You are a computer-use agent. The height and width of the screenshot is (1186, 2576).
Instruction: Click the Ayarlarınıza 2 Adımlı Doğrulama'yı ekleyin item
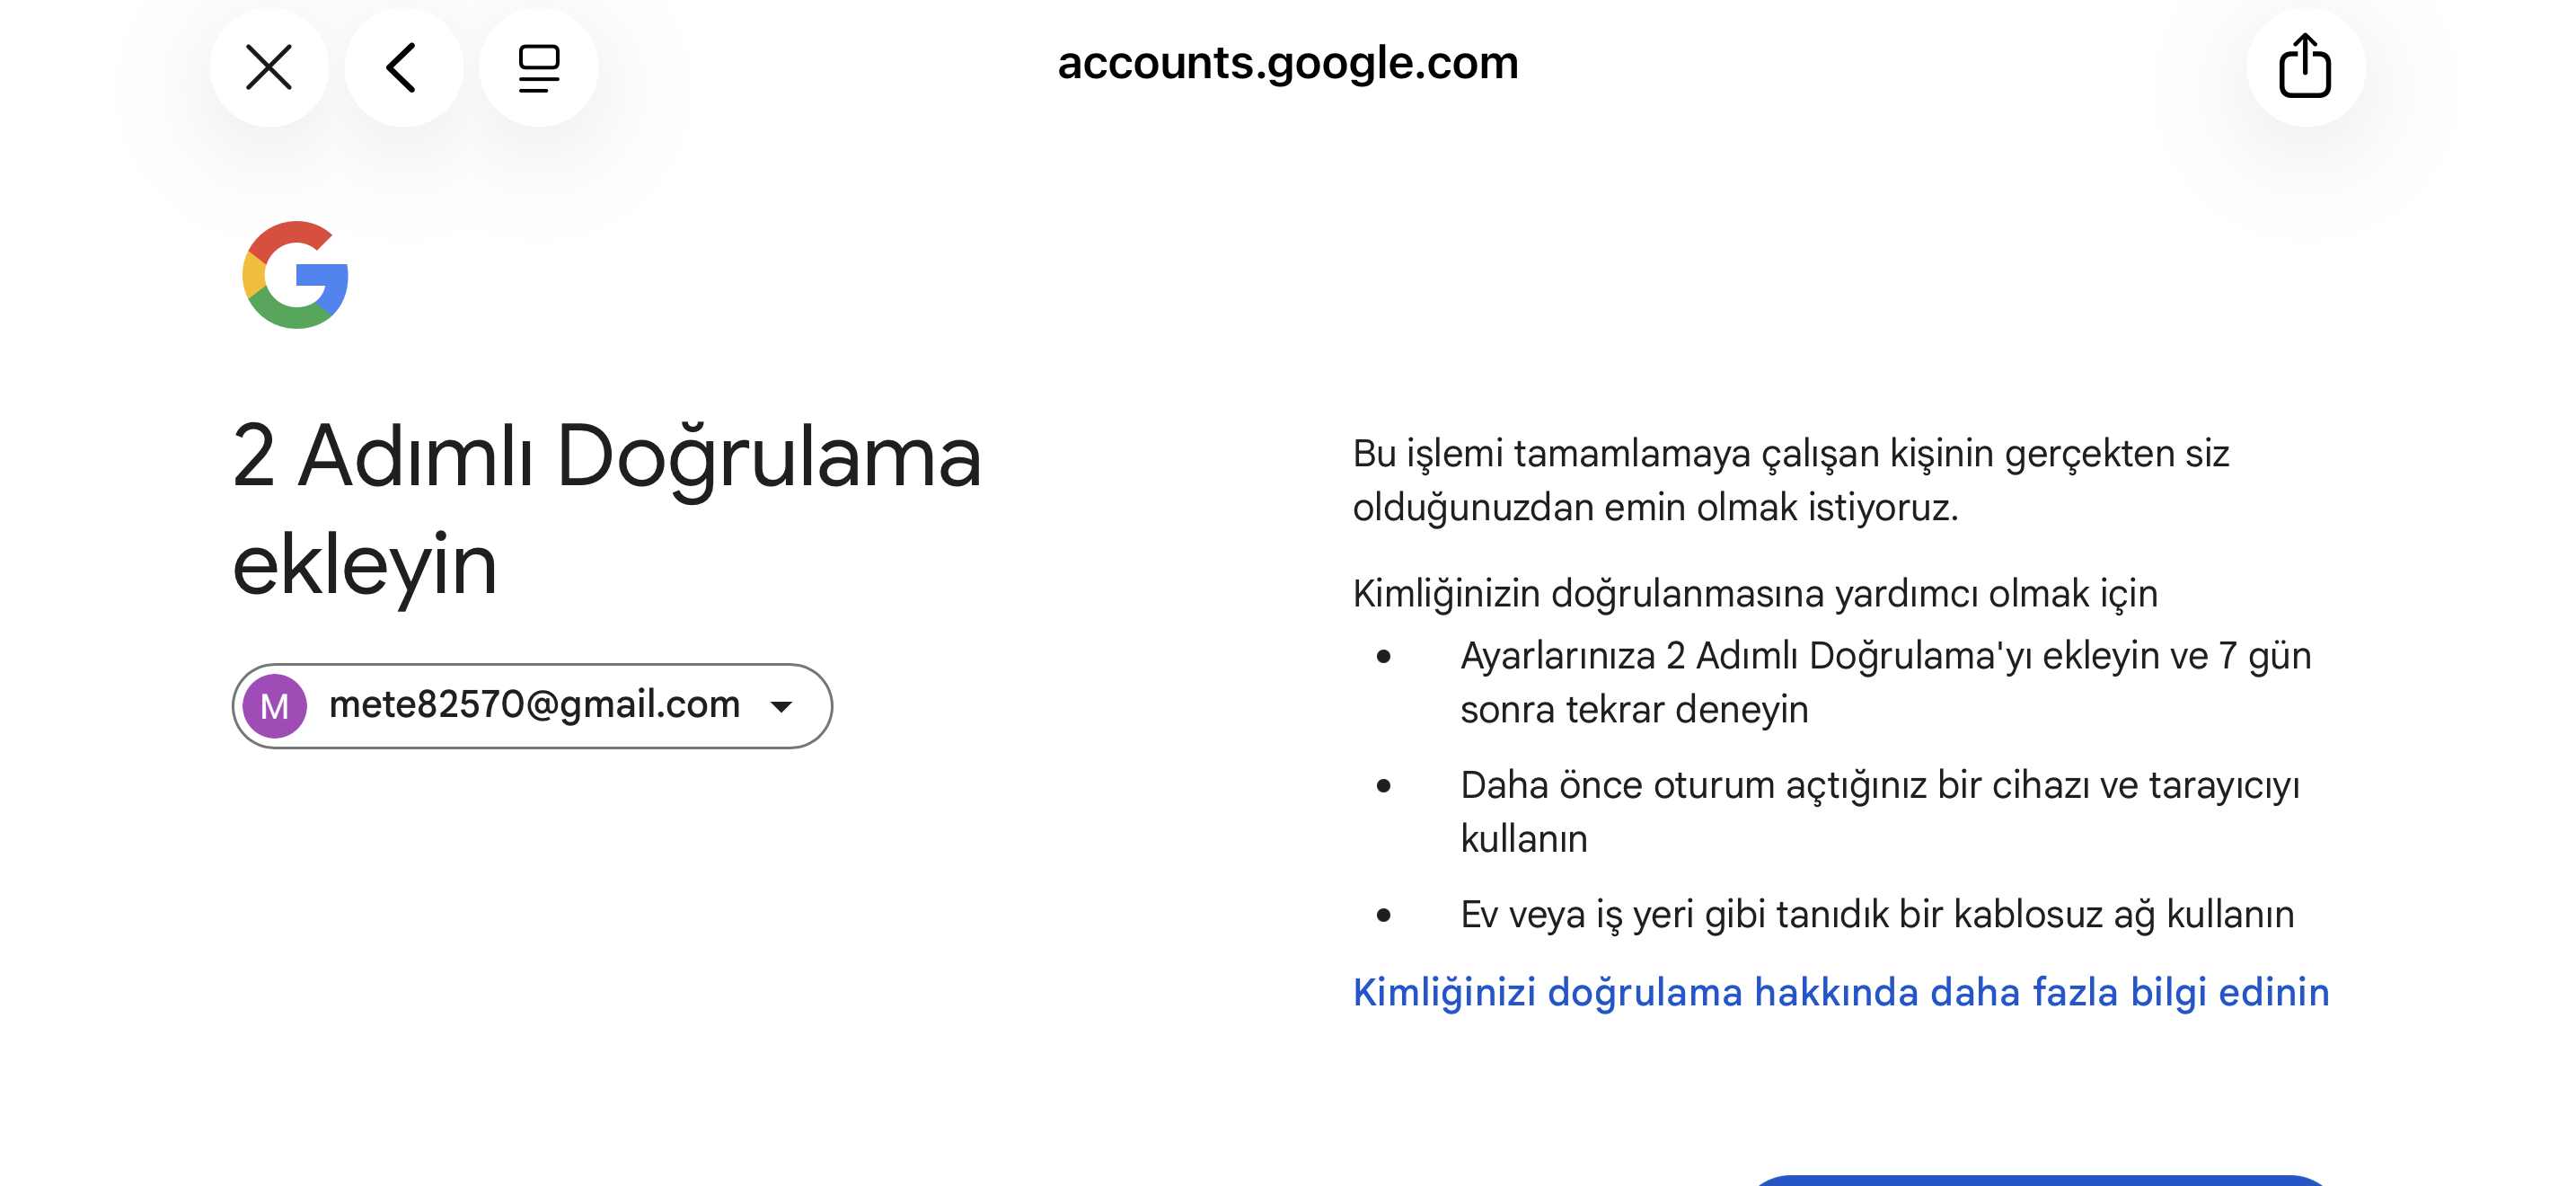coord(1886,682)
